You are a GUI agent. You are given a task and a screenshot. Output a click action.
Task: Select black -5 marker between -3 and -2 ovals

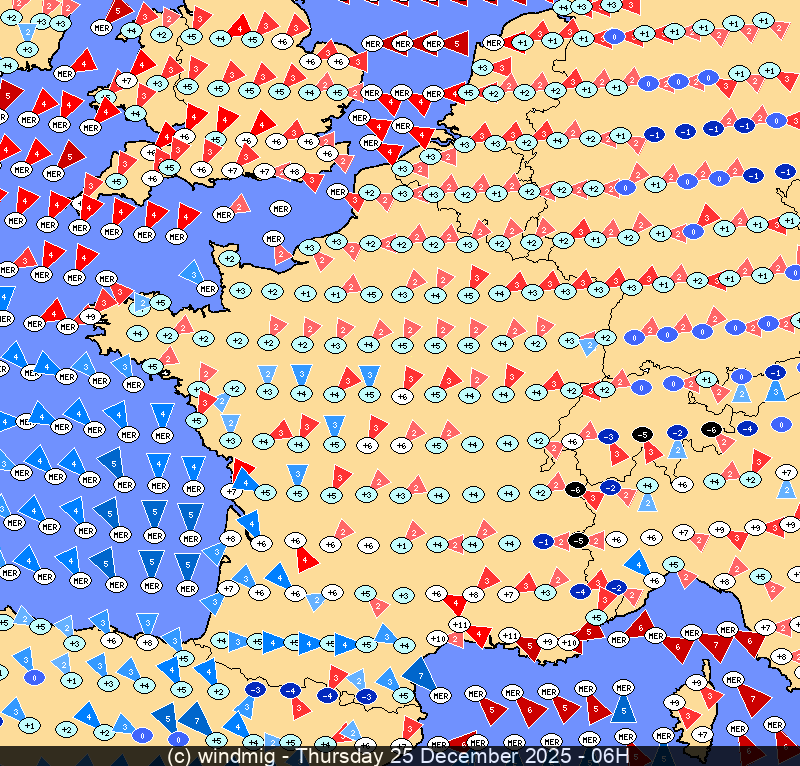tap(642, 434)
